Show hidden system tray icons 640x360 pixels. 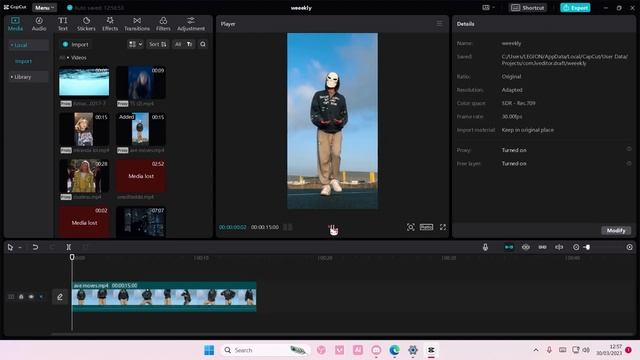click(x=536, y=350)
